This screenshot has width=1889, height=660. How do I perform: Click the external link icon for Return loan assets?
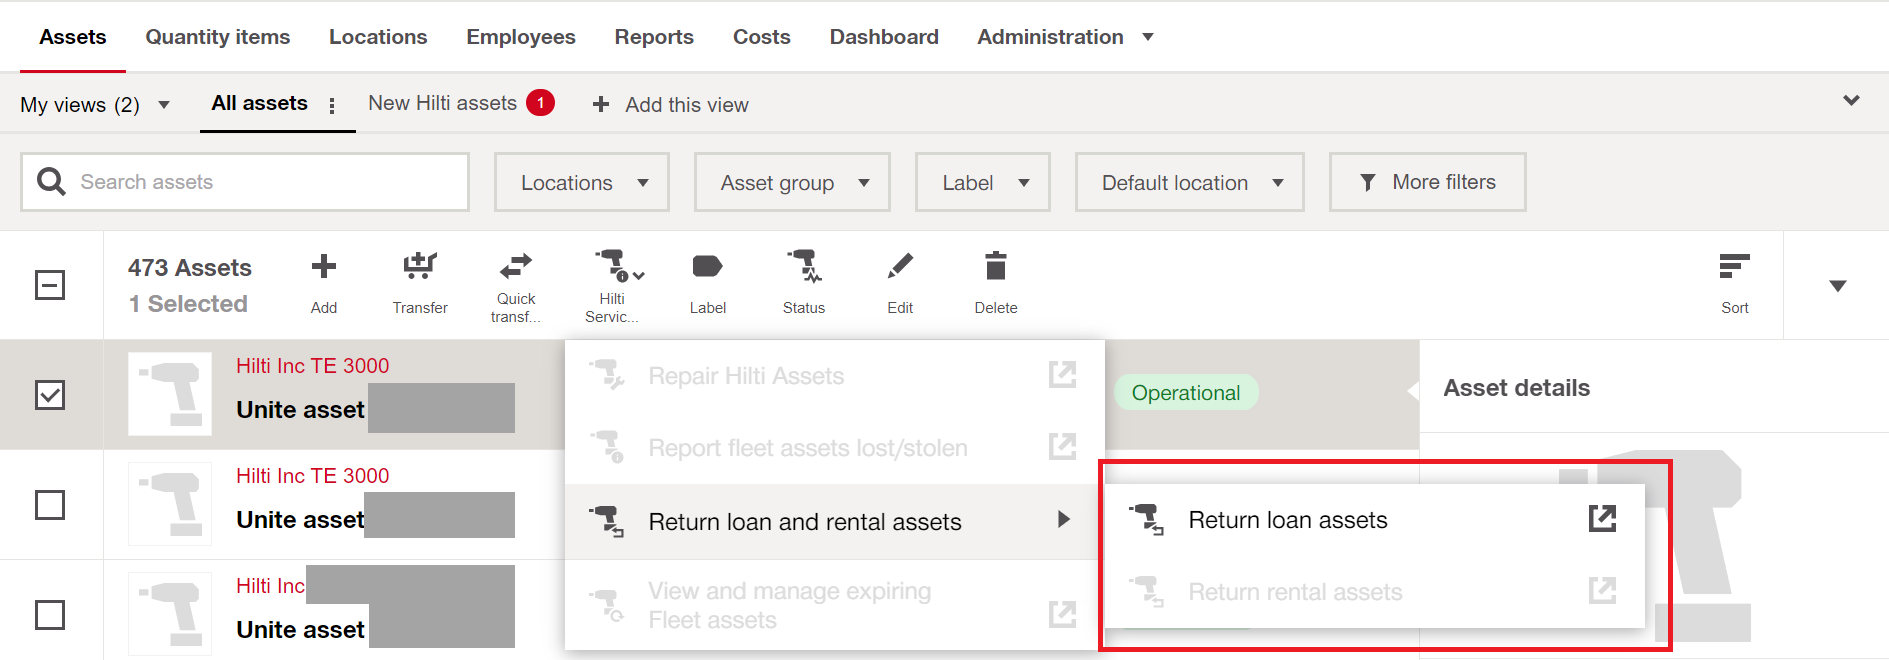pyautogui.click(x=1602, y=518)
